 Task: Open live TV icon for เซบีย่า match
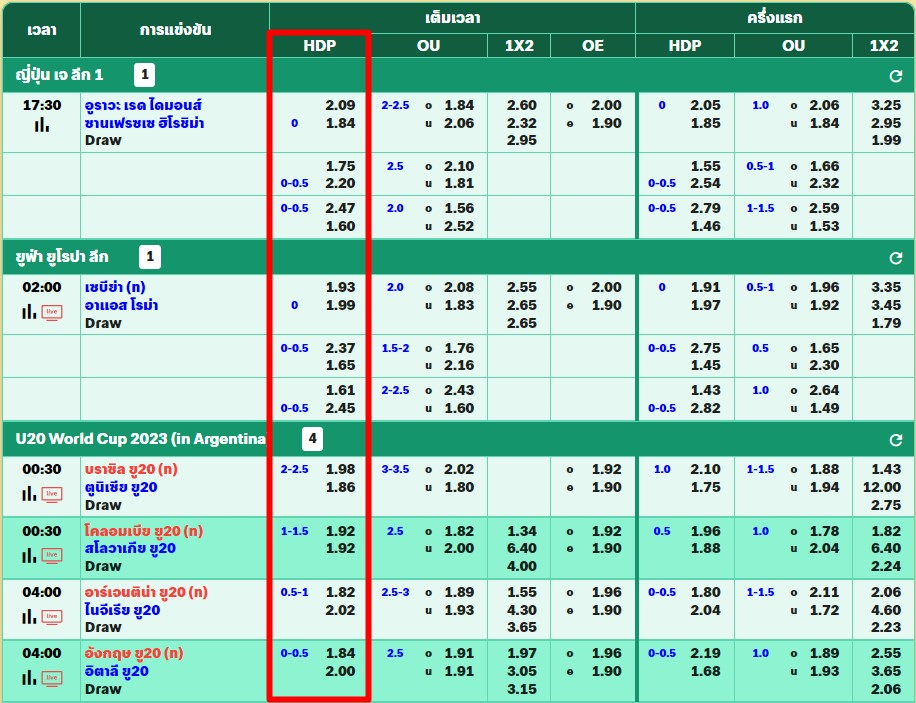point(51,312)
